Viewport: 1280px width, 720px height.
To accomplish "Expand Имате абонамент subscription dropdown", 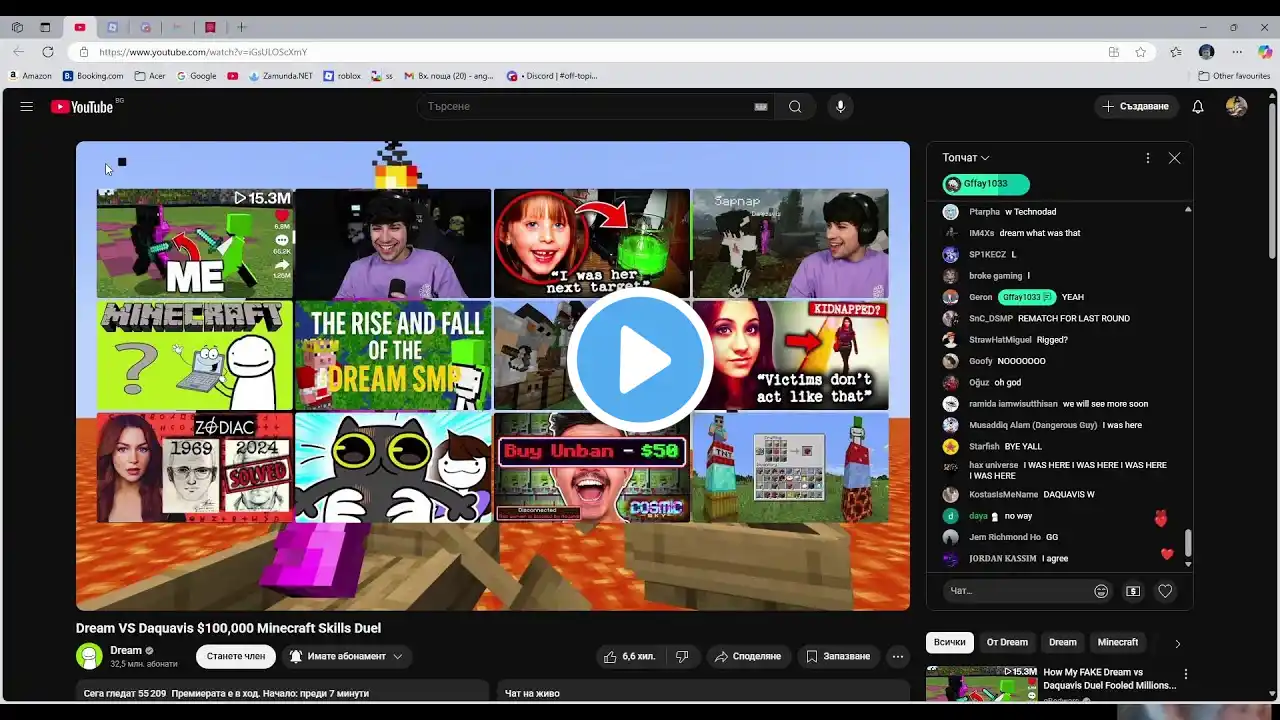I will coord(346,656).
